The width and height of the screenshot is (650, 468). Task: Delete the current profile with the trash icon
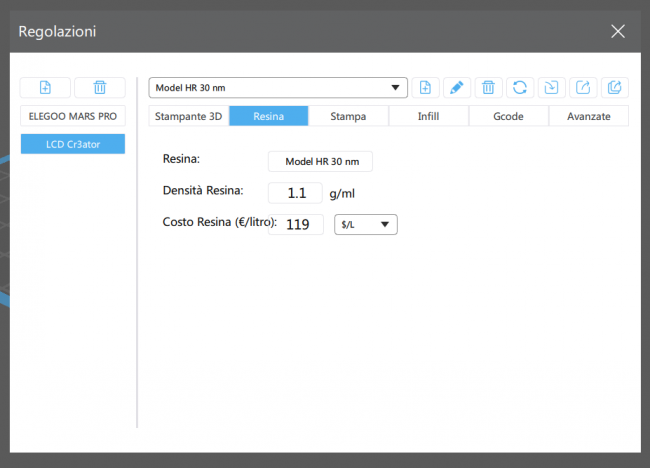click(x=488, y=88)
